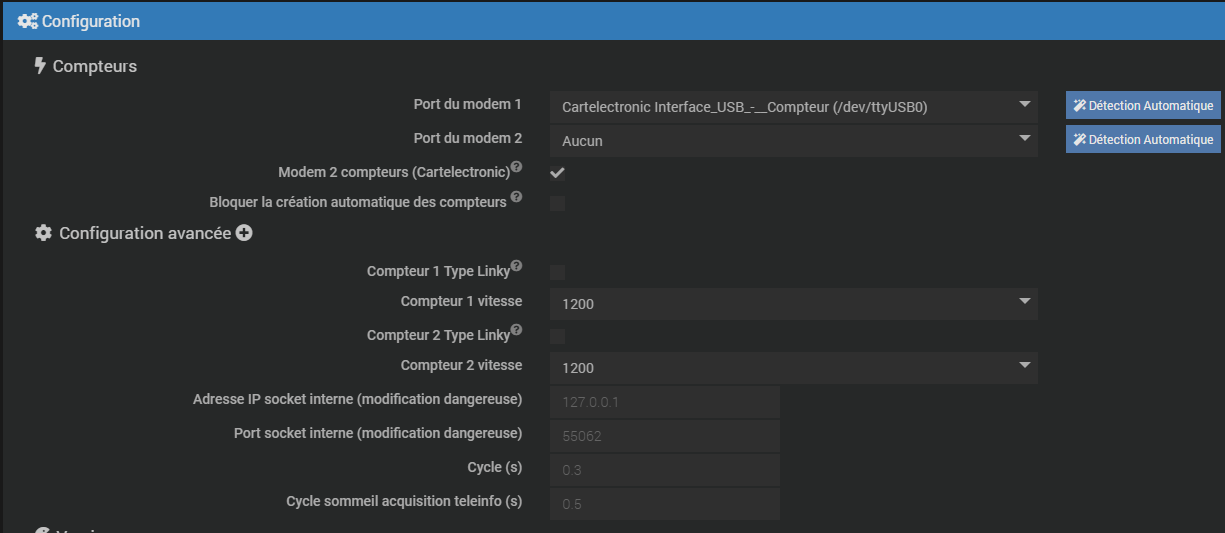Uncheck Modem 2 compteurs (Cartelectronic) checkbox
Image resolution: width=1225 pixels, height=533 pixels.
(x=558, y=173)
